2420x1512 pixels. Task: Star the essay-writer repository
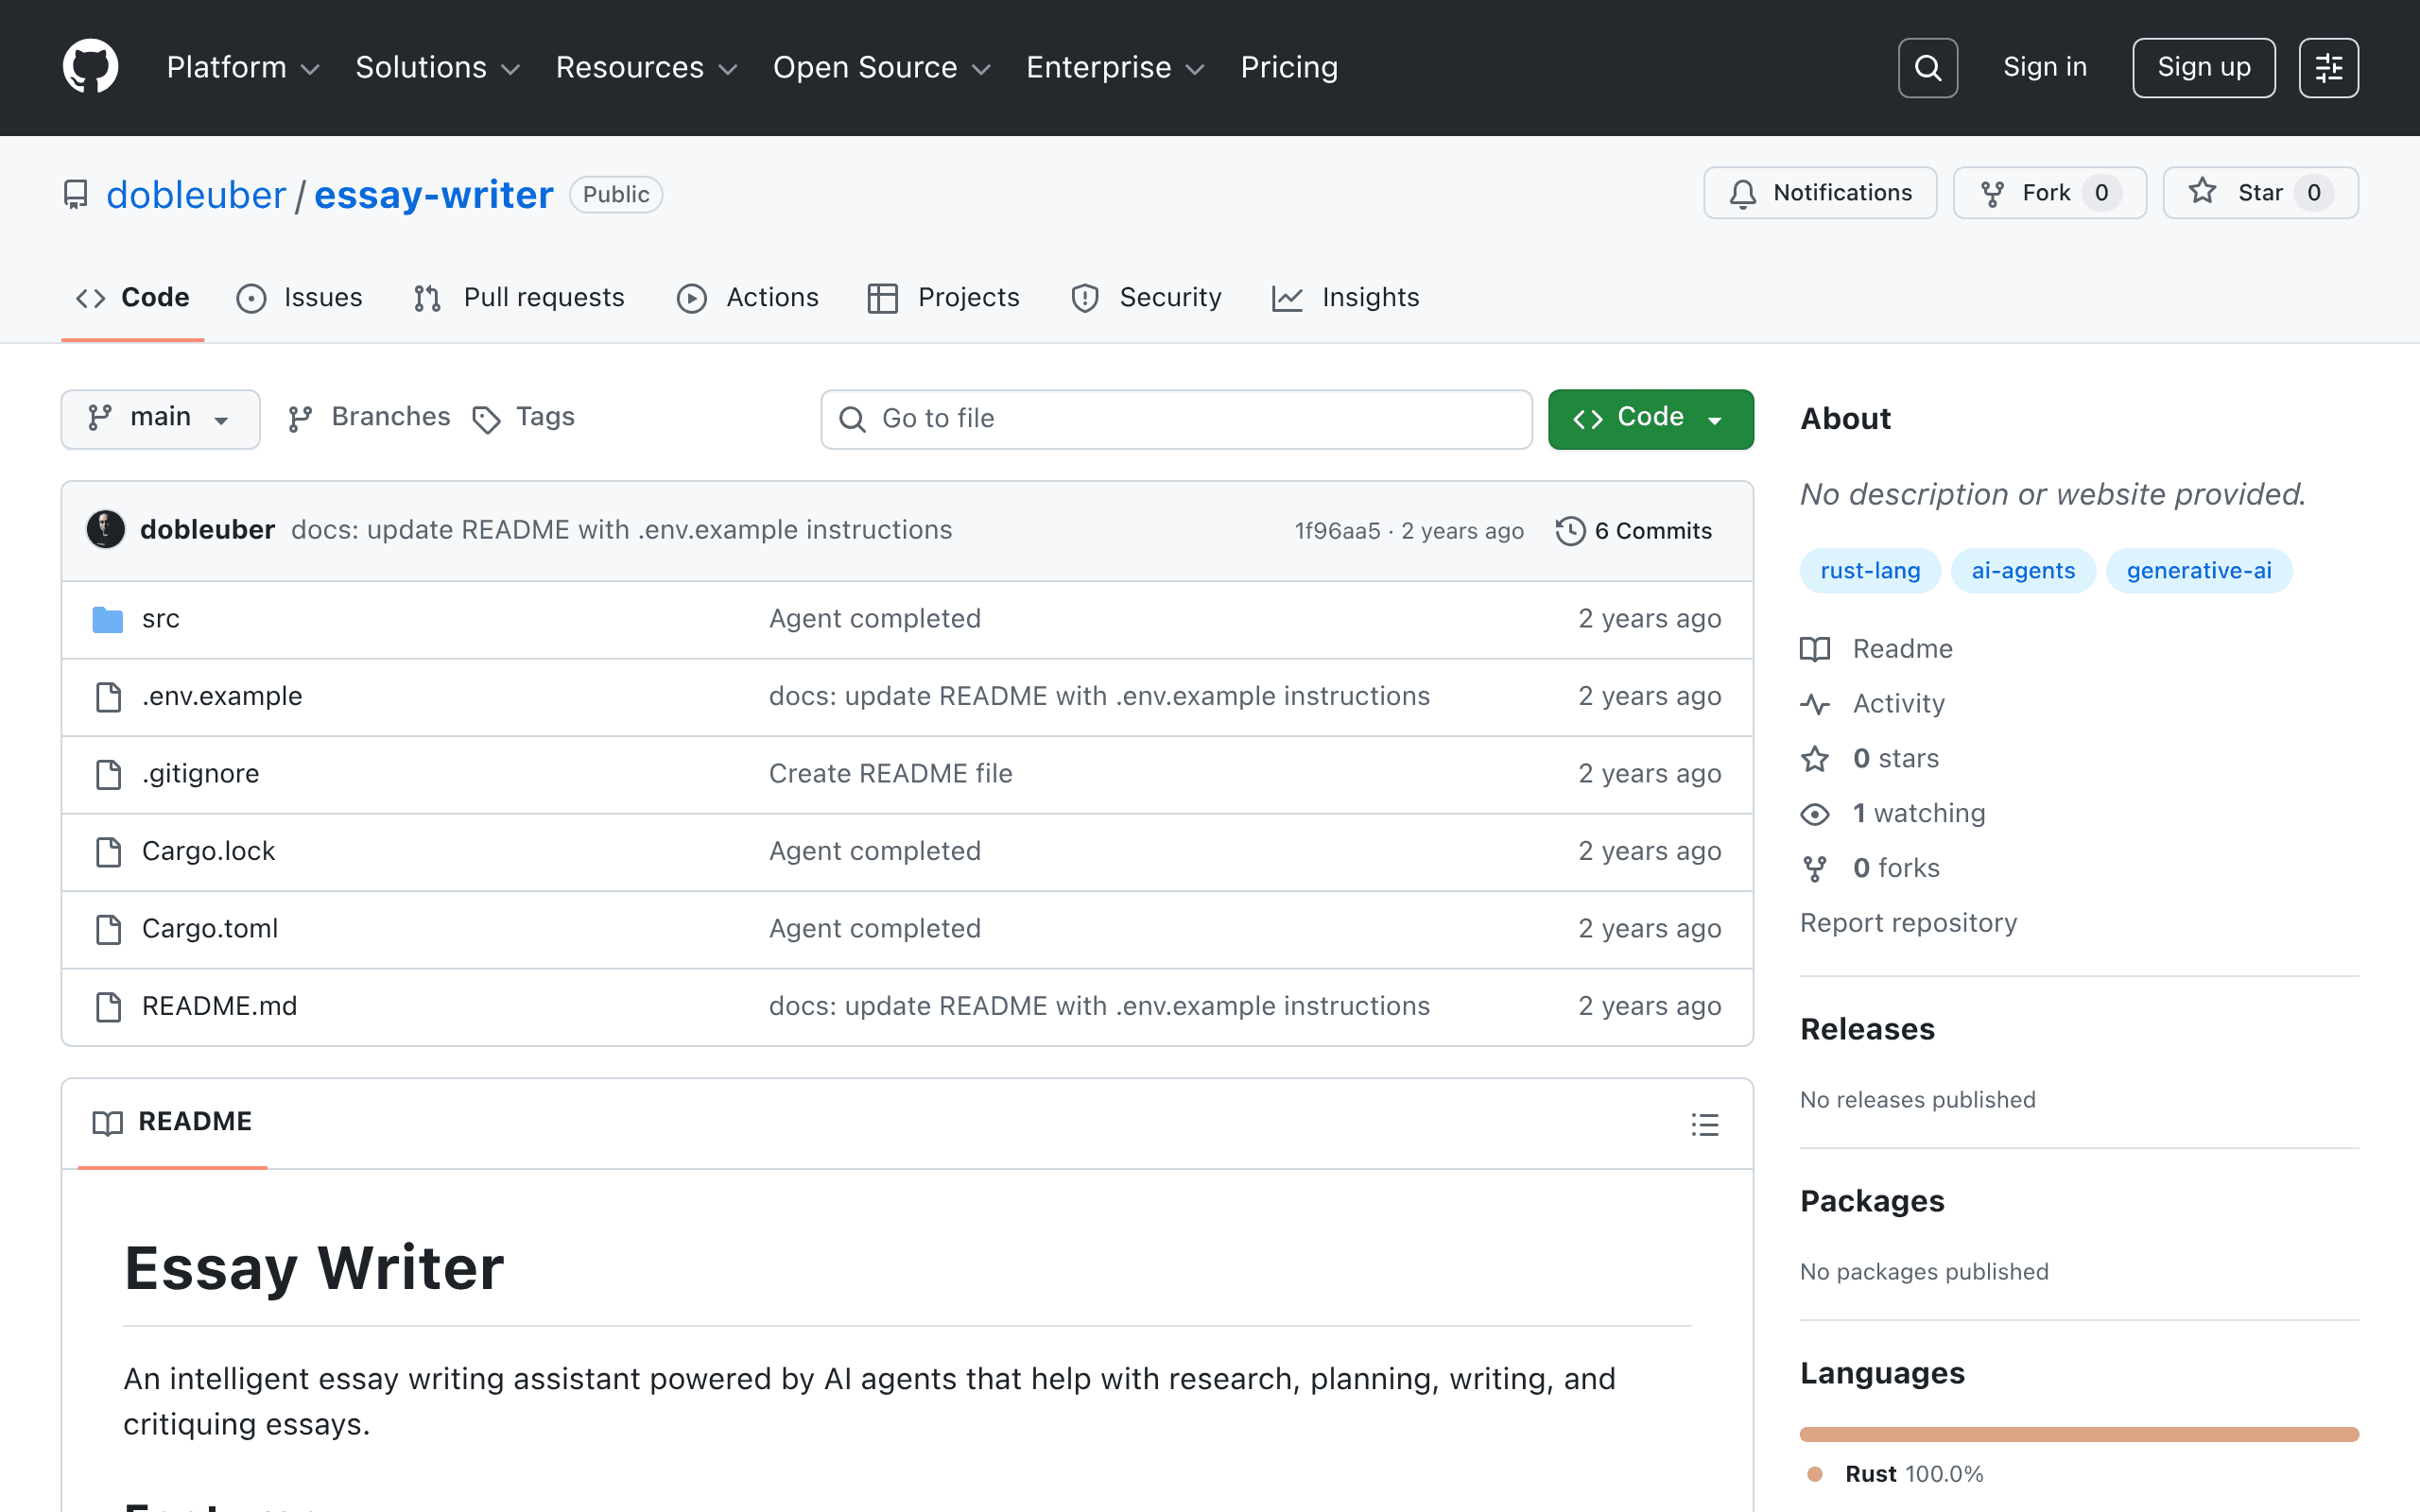(2259, 193)
